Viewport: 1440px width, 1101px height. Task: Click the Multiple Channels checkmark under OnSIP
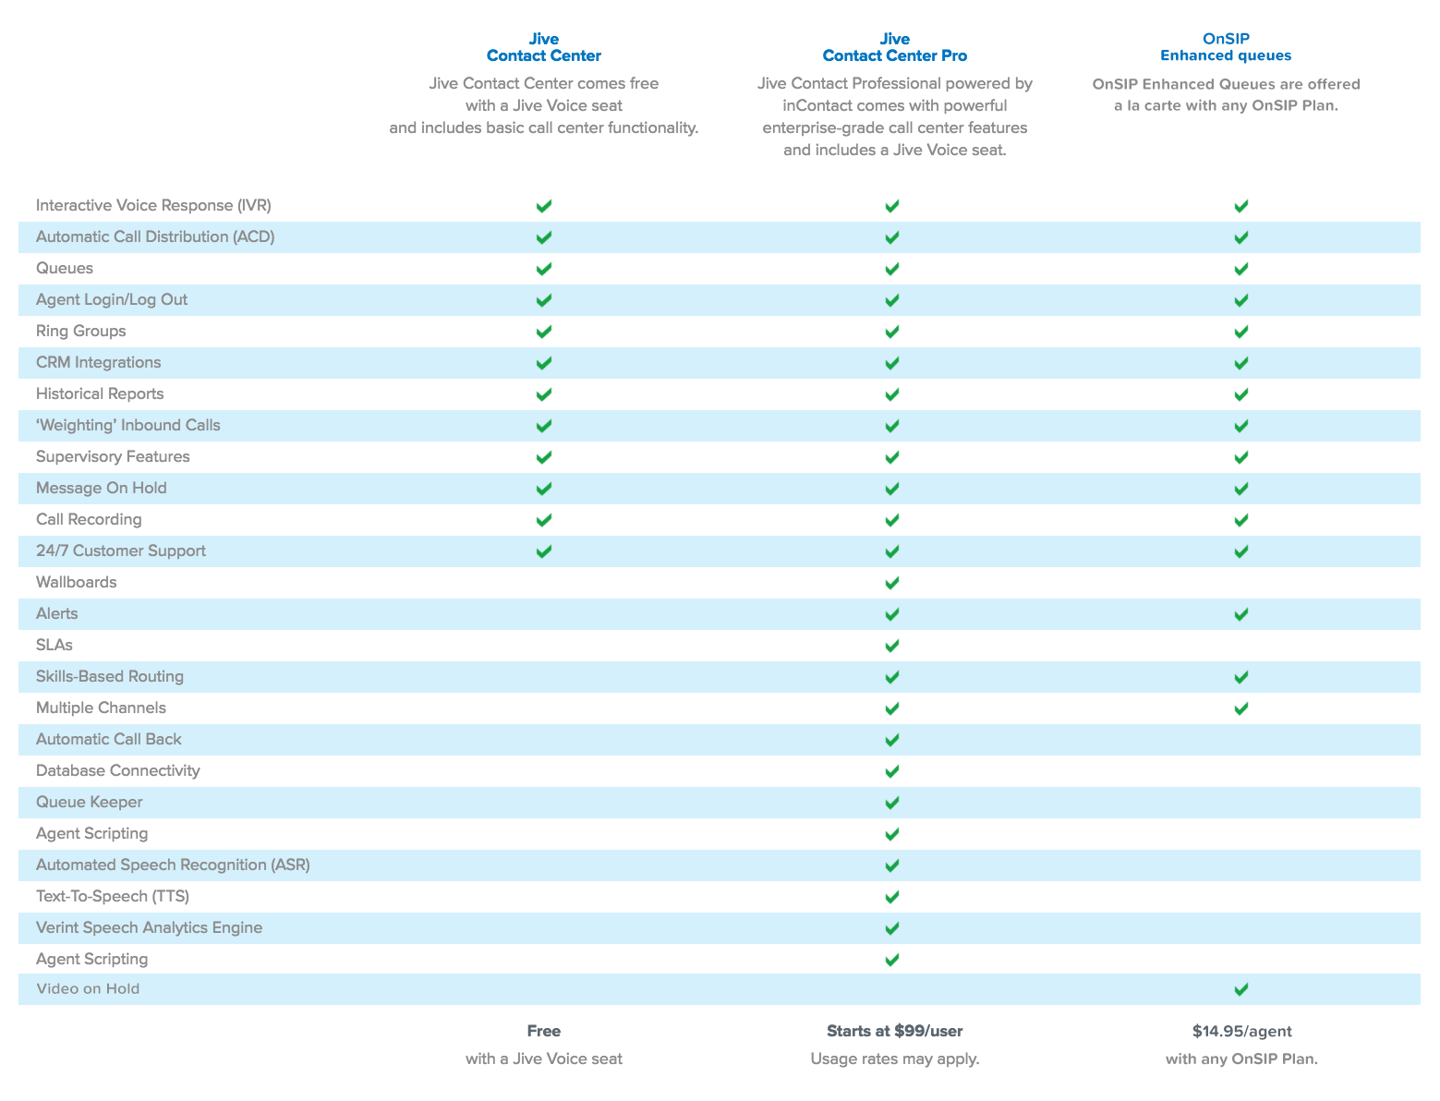(x=1241, y=708)
